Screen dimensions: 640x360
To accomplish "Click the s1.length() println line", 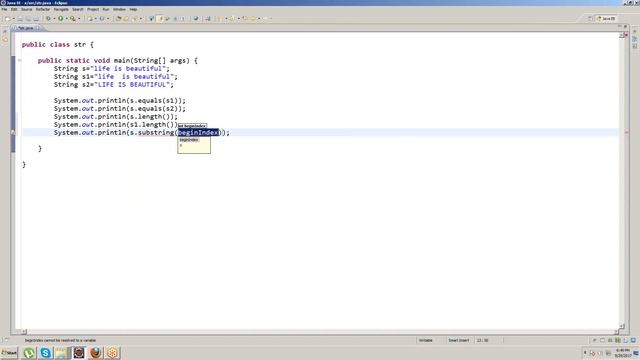I will coord(116,124).
